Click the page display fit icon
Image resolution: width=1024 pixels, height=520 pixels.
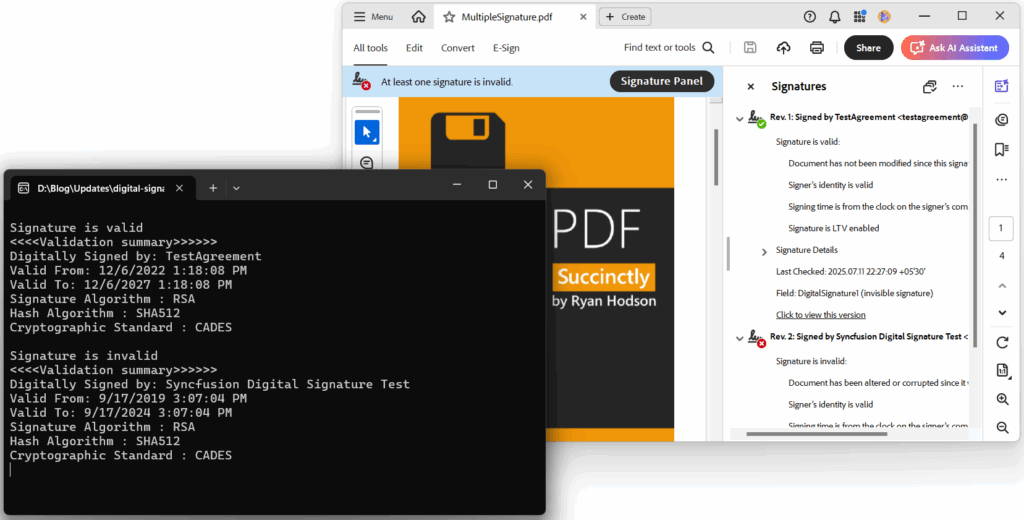[1002, 370]
